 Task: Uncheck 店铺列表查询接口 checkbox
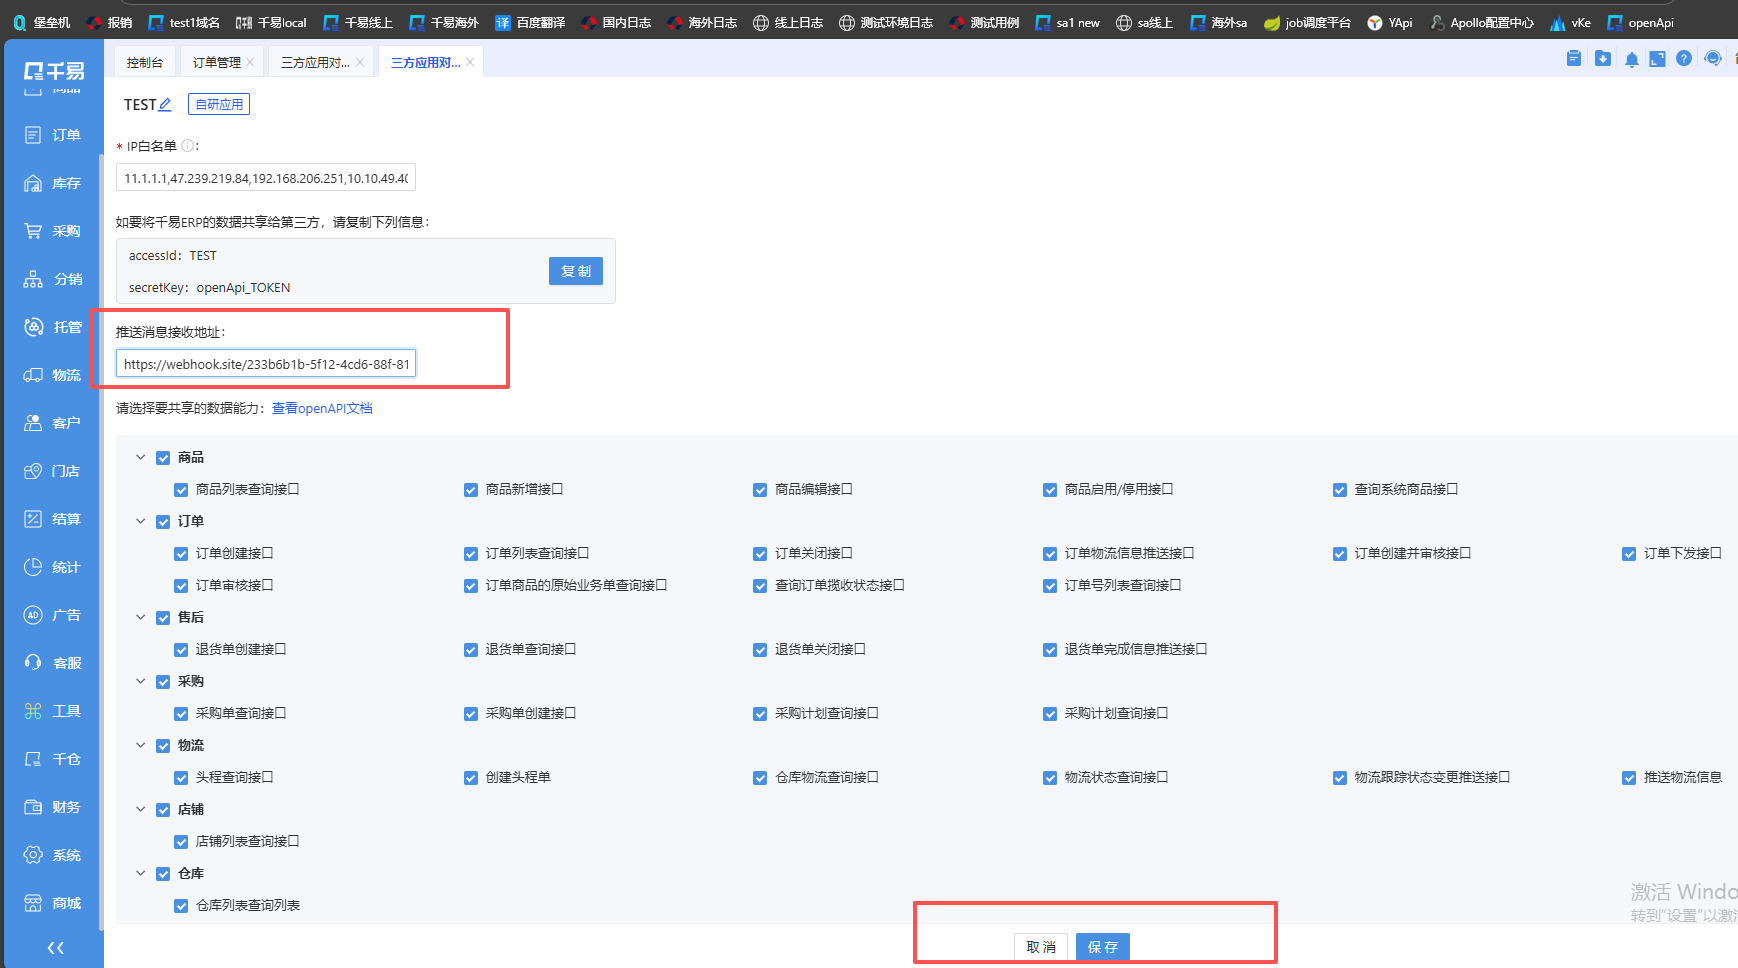(181, 842)
